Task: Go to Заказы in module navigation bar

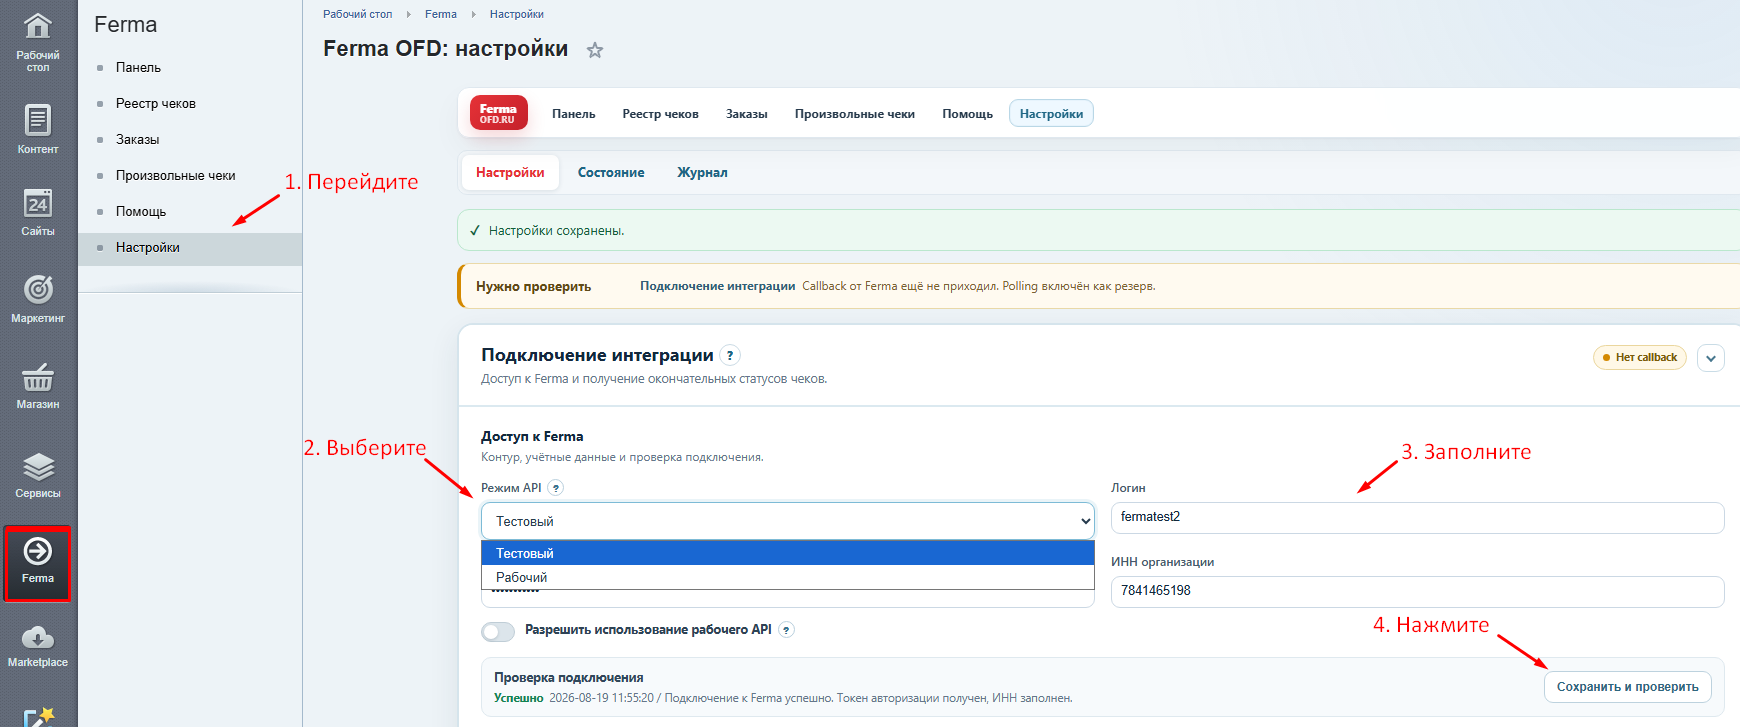Action: (x=747, y=114)
